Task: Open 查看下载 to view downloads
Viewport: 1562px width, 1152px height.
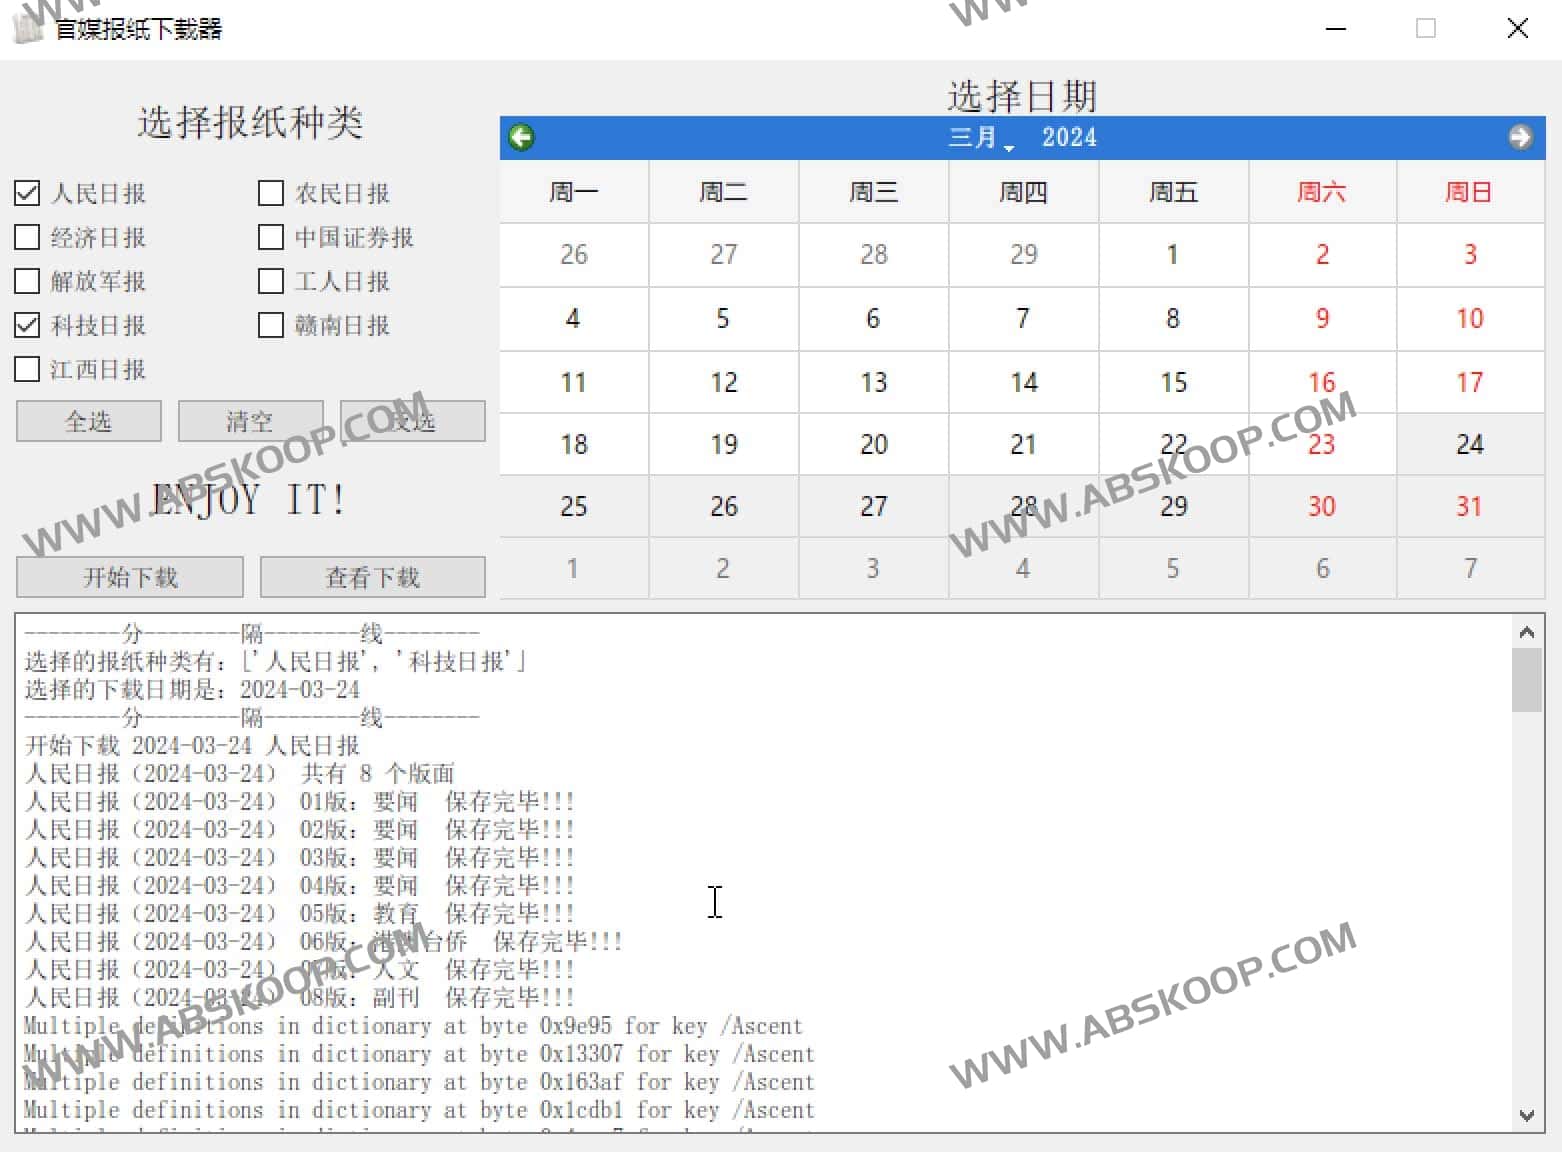Action: [x=372, y=577]
